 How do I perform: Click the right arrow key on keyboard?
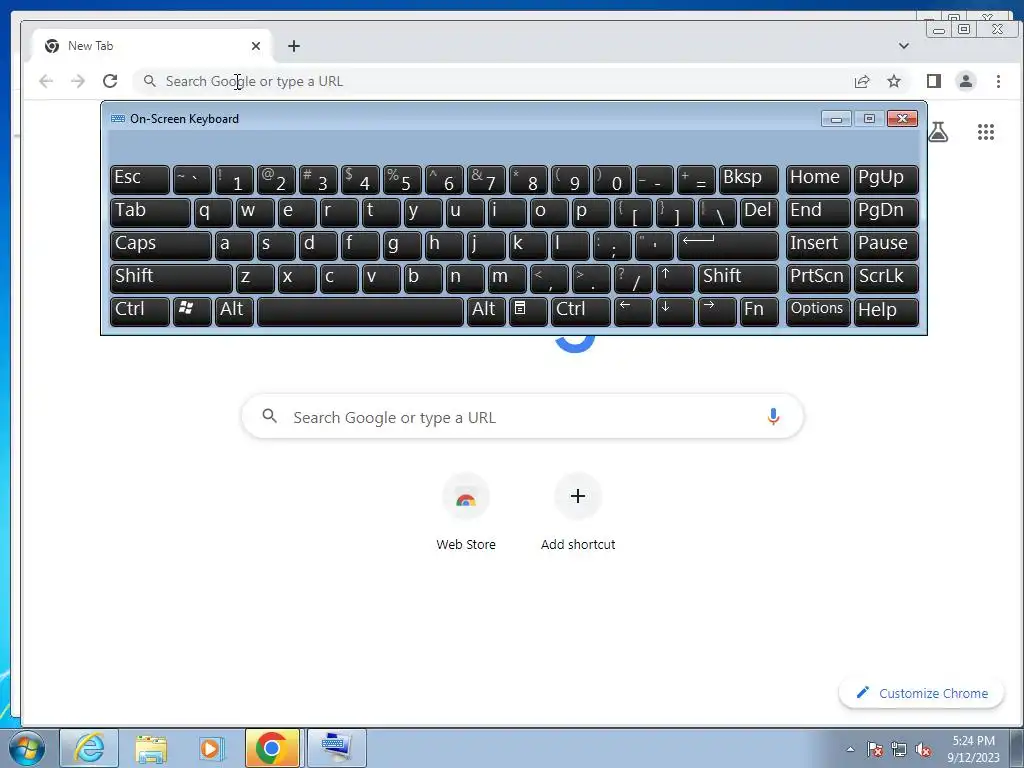[x=716, y=311]
